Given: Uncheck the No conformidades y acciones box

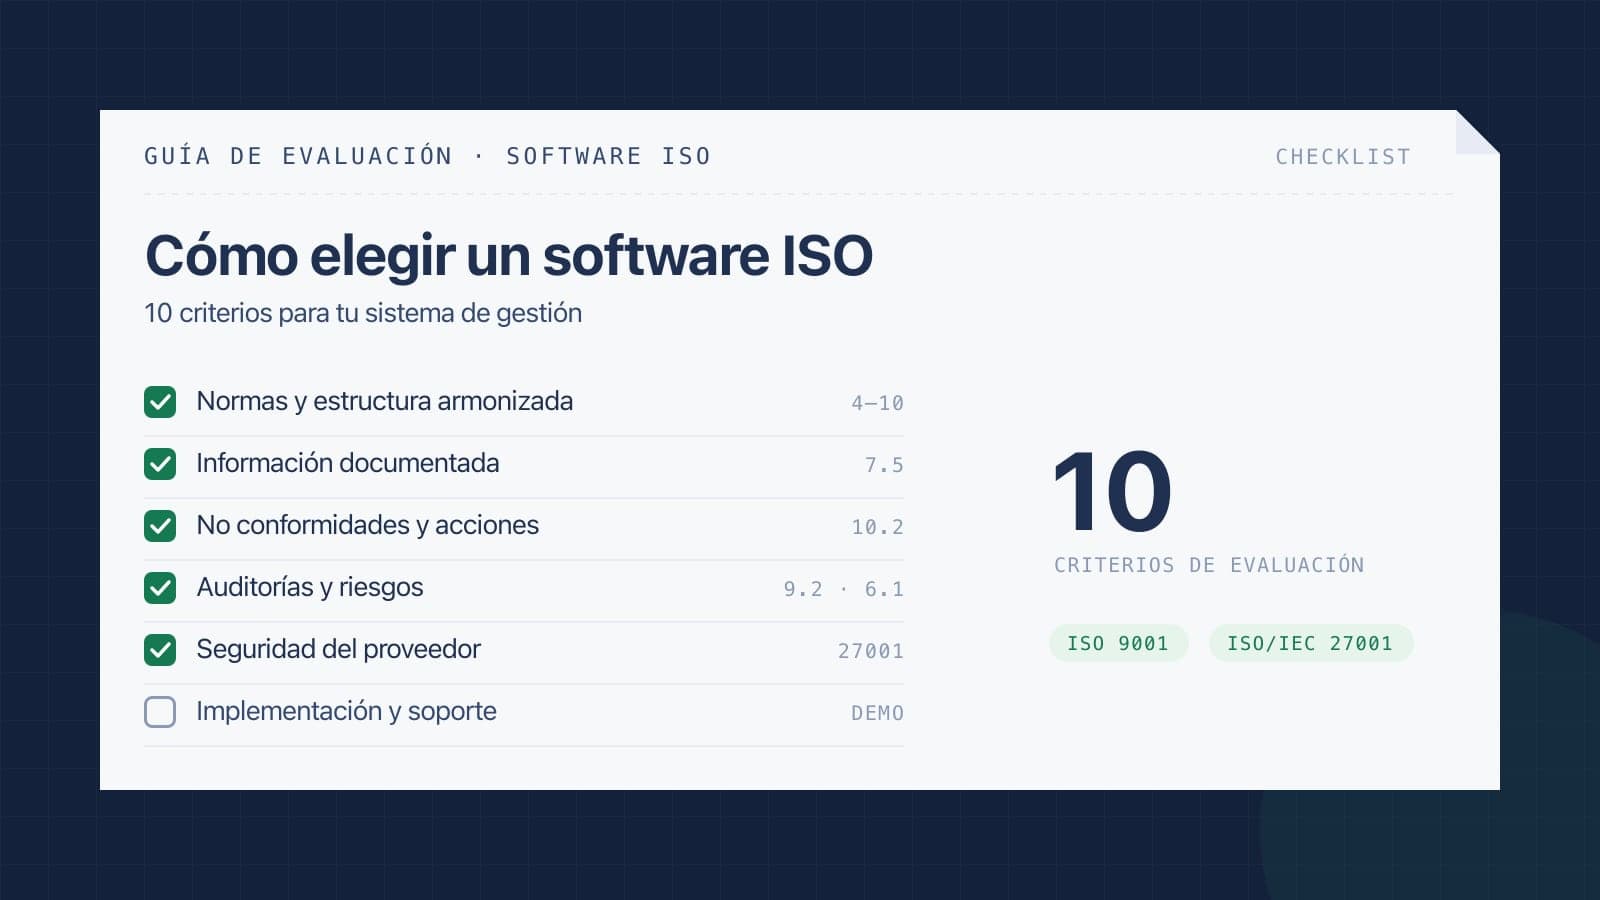Looking at the screenshot, I should pyautogui.click(x=160, y=526).
